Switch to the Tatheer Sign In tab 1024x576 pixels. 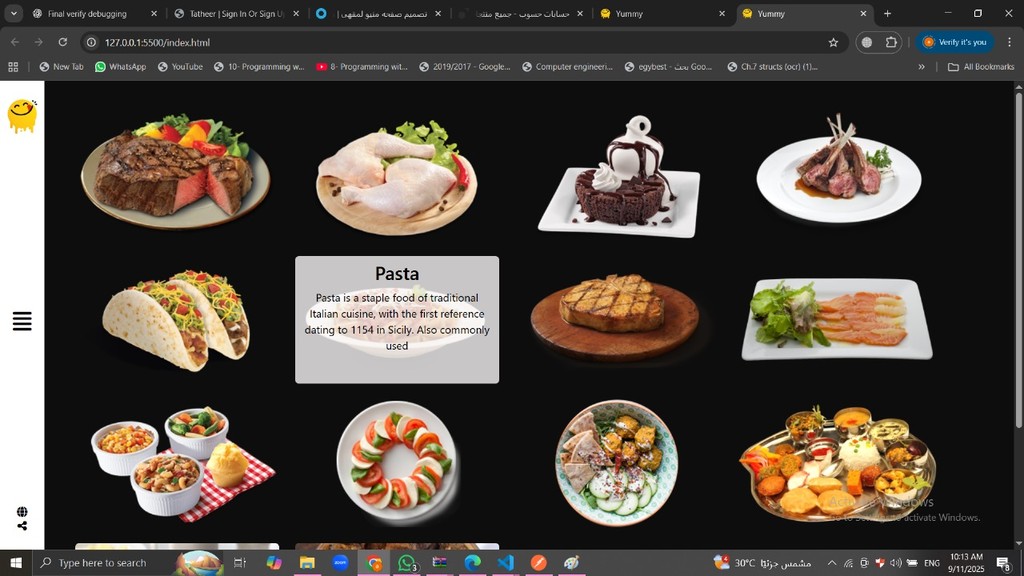(x=236, y=14)
